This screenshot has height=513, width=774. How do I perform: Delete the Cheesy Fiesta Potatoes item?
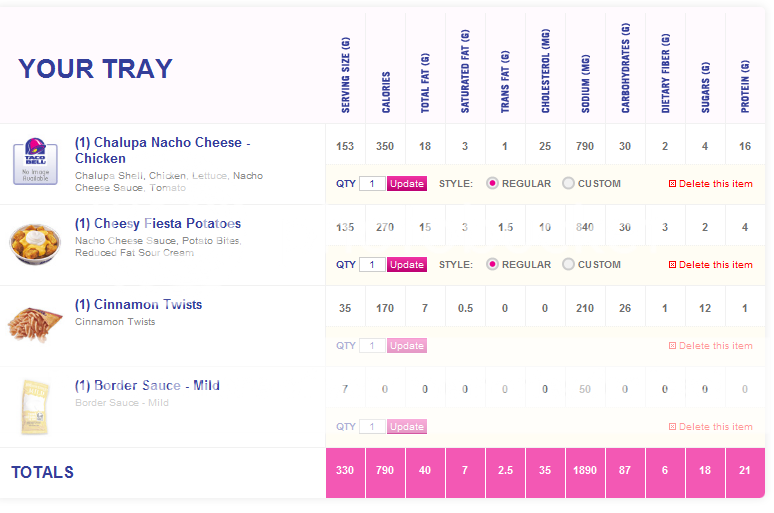pyautogui.click(x=710, y=265)
